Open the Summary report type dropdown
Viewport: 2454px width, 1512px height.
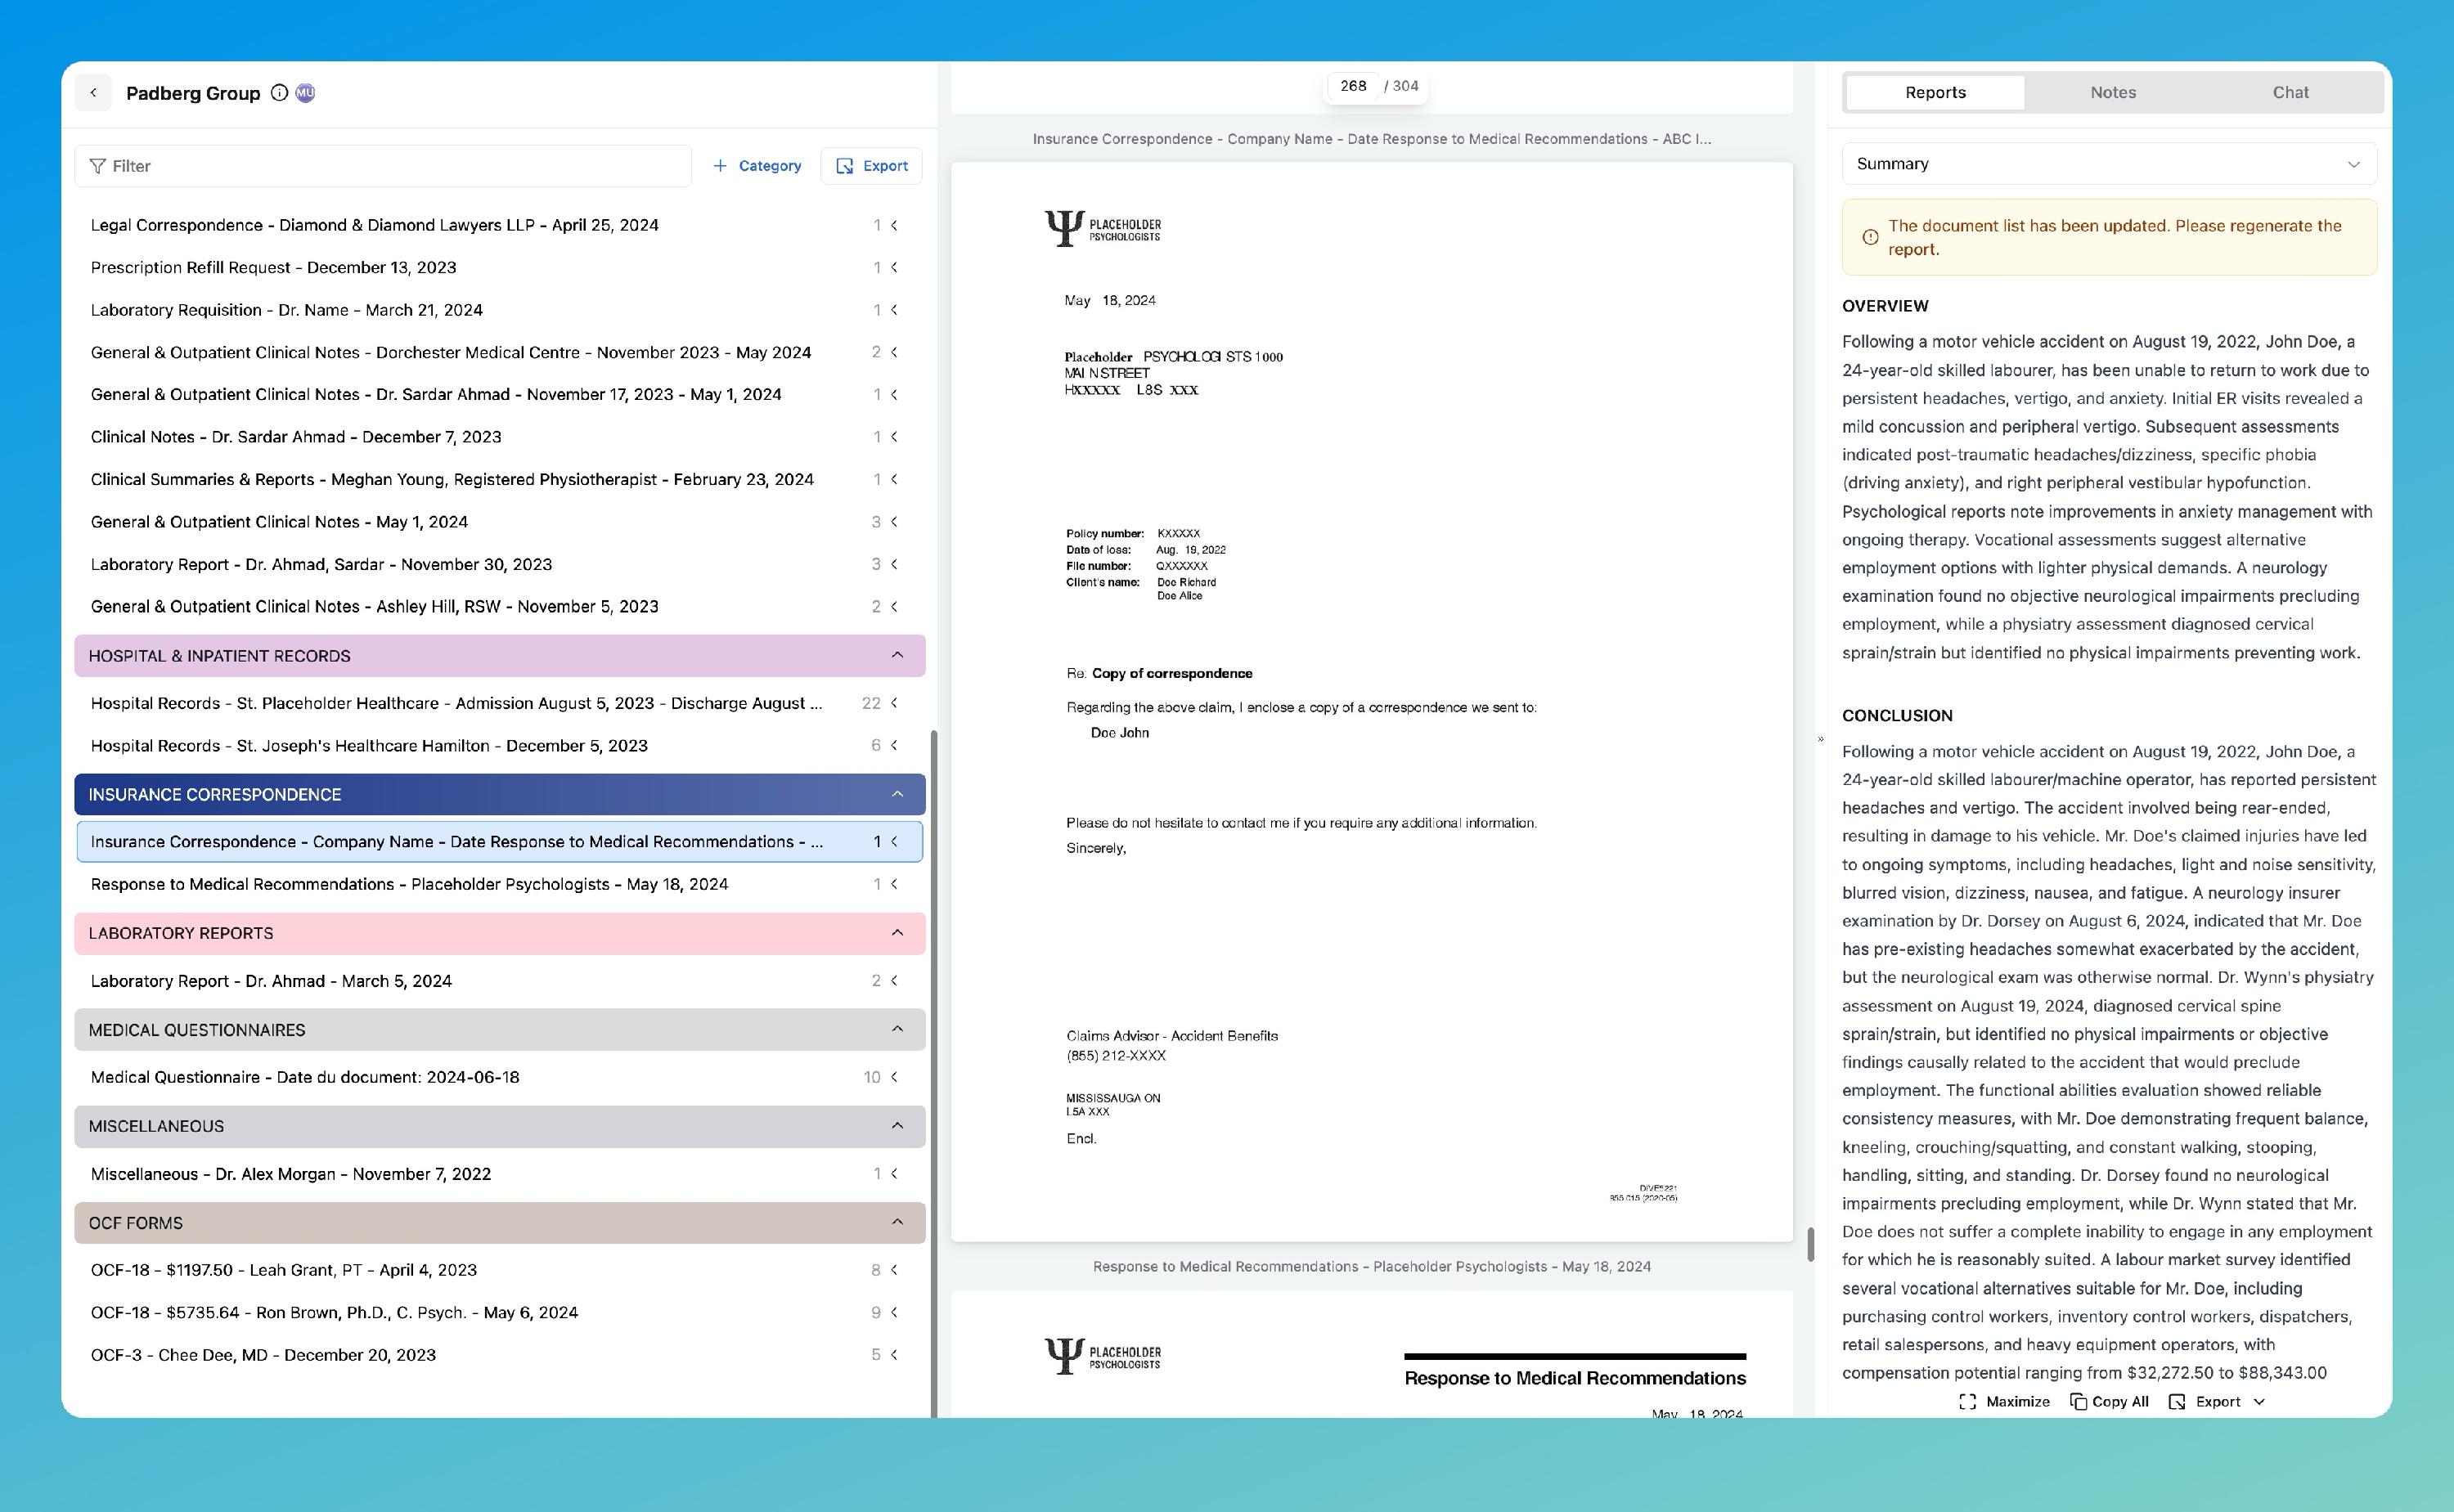pos(2108,164)
